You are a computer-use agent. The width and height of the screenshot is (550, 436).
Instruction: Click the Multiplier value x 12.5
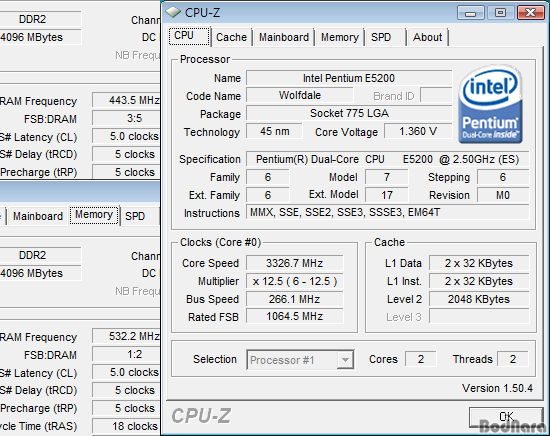[294, 281]
